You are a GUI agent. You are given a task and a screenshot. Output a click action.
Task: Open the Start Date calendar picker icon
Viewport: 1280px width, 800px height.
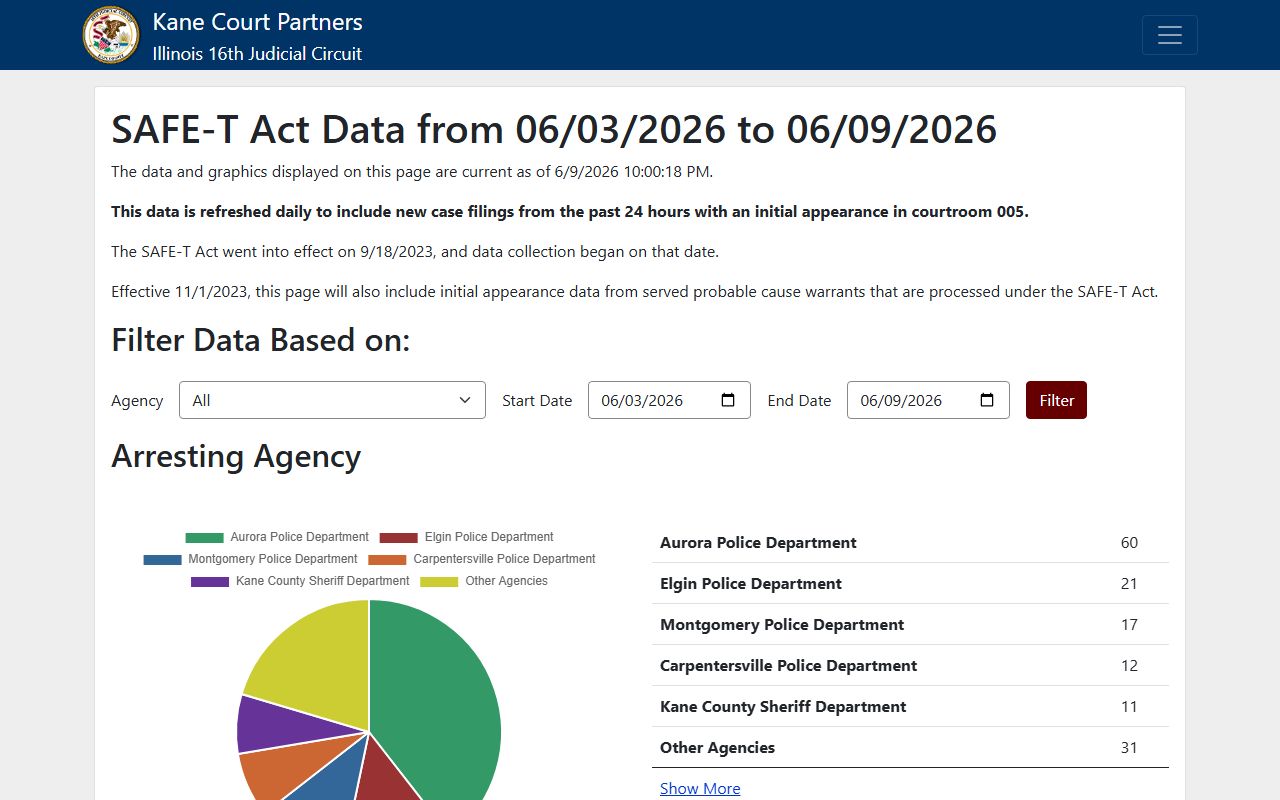(x=728, y=400)
